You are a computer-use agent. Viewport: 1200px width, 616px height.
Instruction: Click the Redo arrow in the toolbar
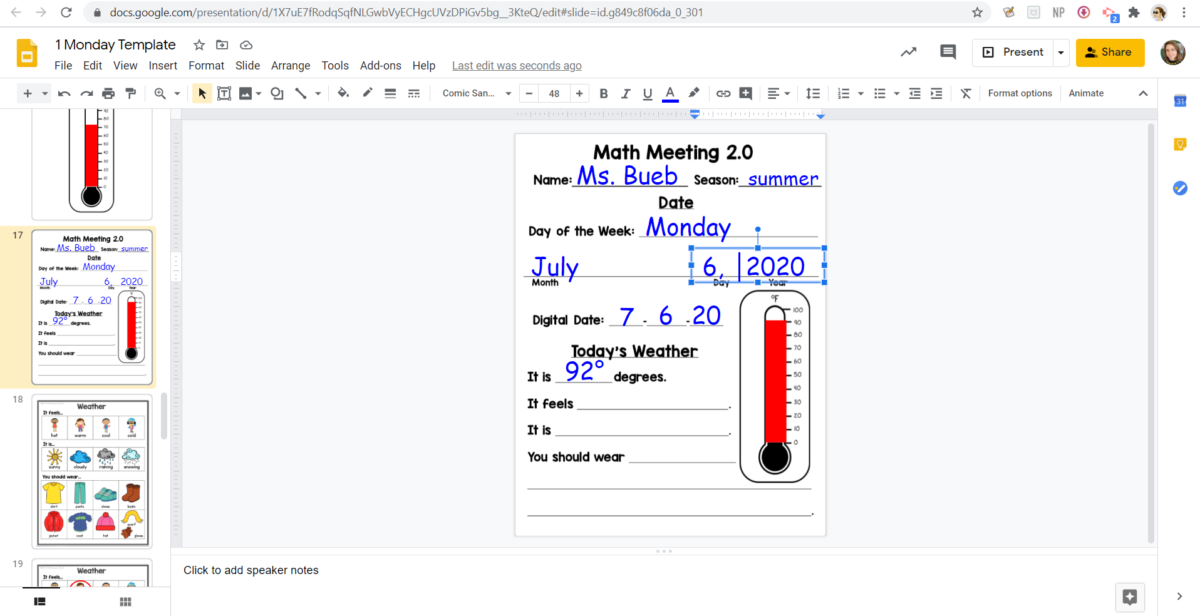[x=86, y=93]
